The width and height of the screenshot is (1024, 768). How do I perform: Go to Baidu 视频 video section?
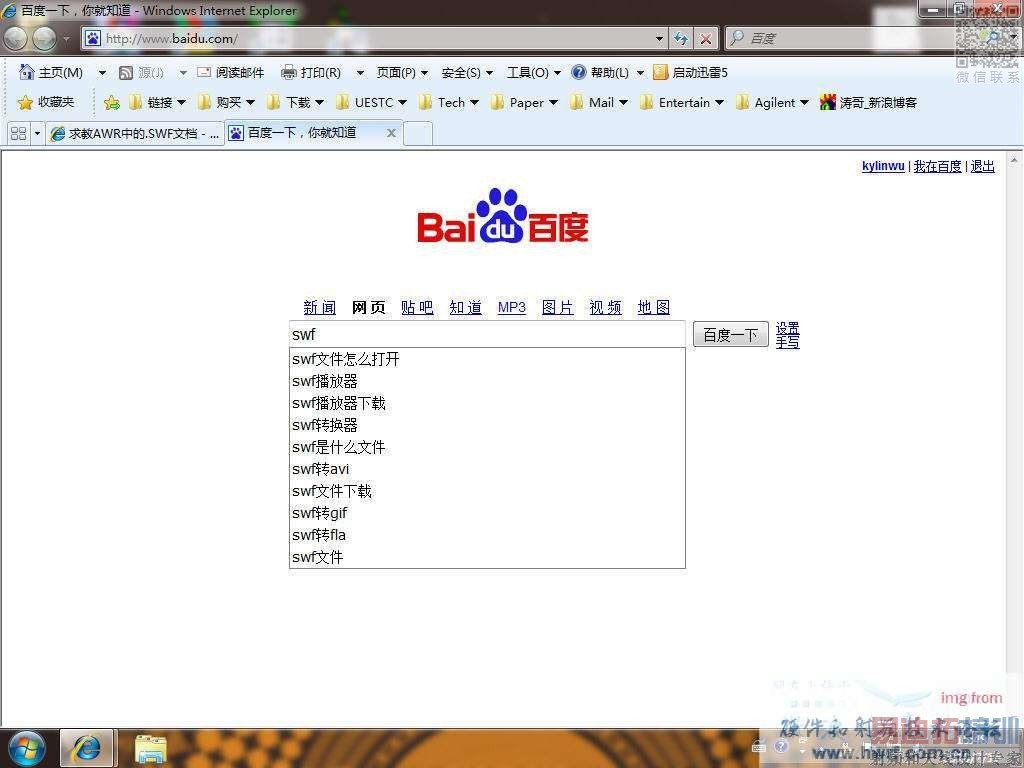tap(605, 307)
